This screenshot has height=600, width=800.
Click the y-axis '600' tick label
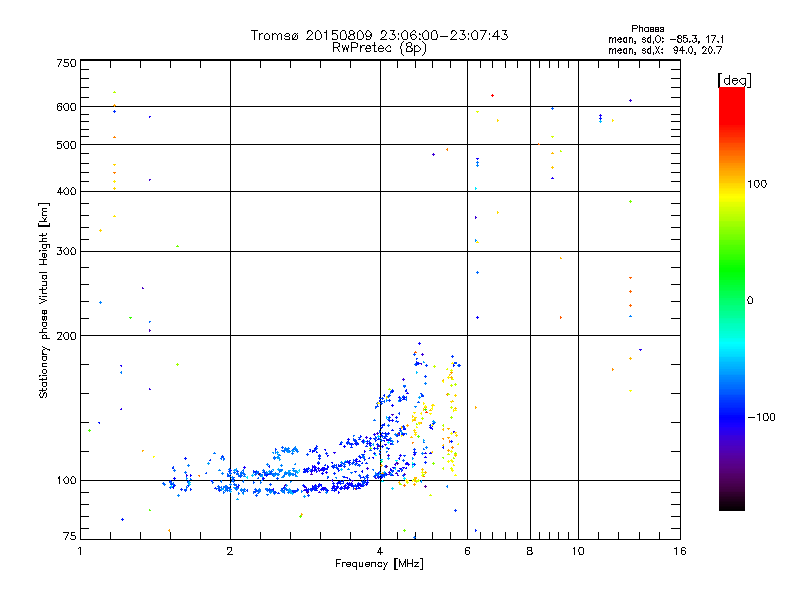[x=66, y=107]
